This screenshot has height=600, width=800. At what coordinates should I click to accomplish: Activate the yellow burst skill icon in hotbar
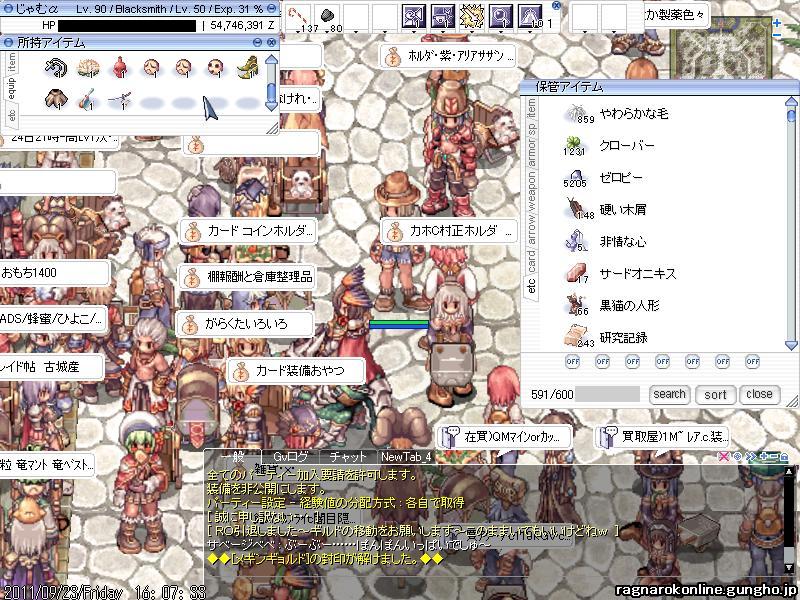(472, 16)
